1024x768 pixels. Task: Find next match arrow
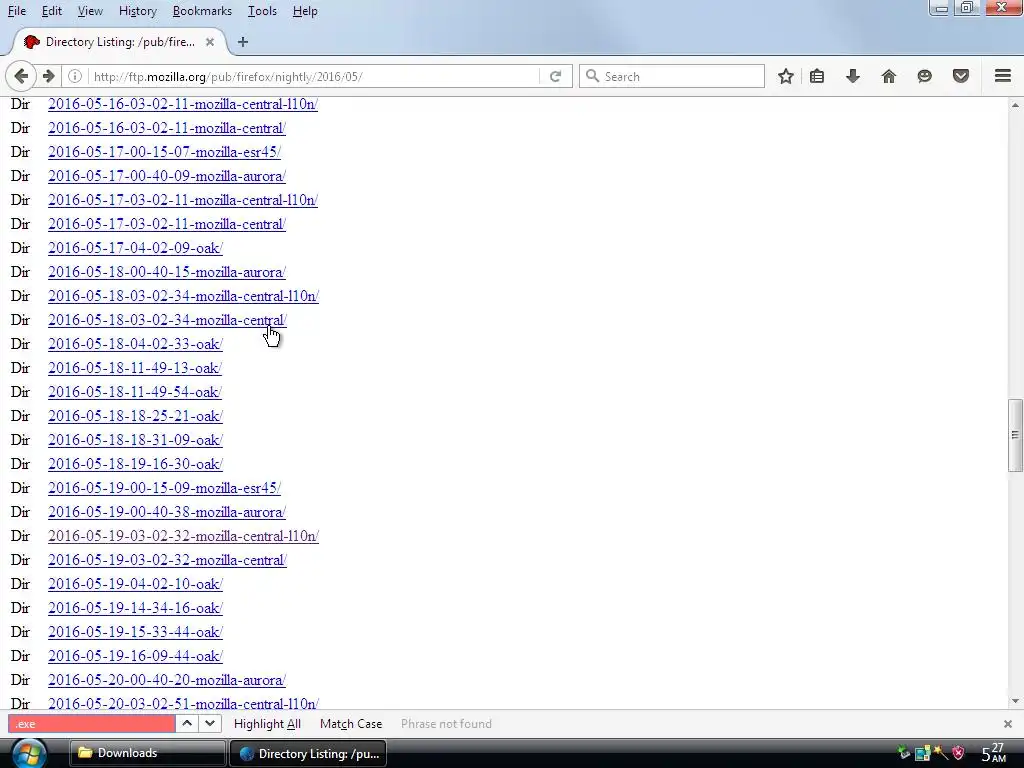point(210,724)
